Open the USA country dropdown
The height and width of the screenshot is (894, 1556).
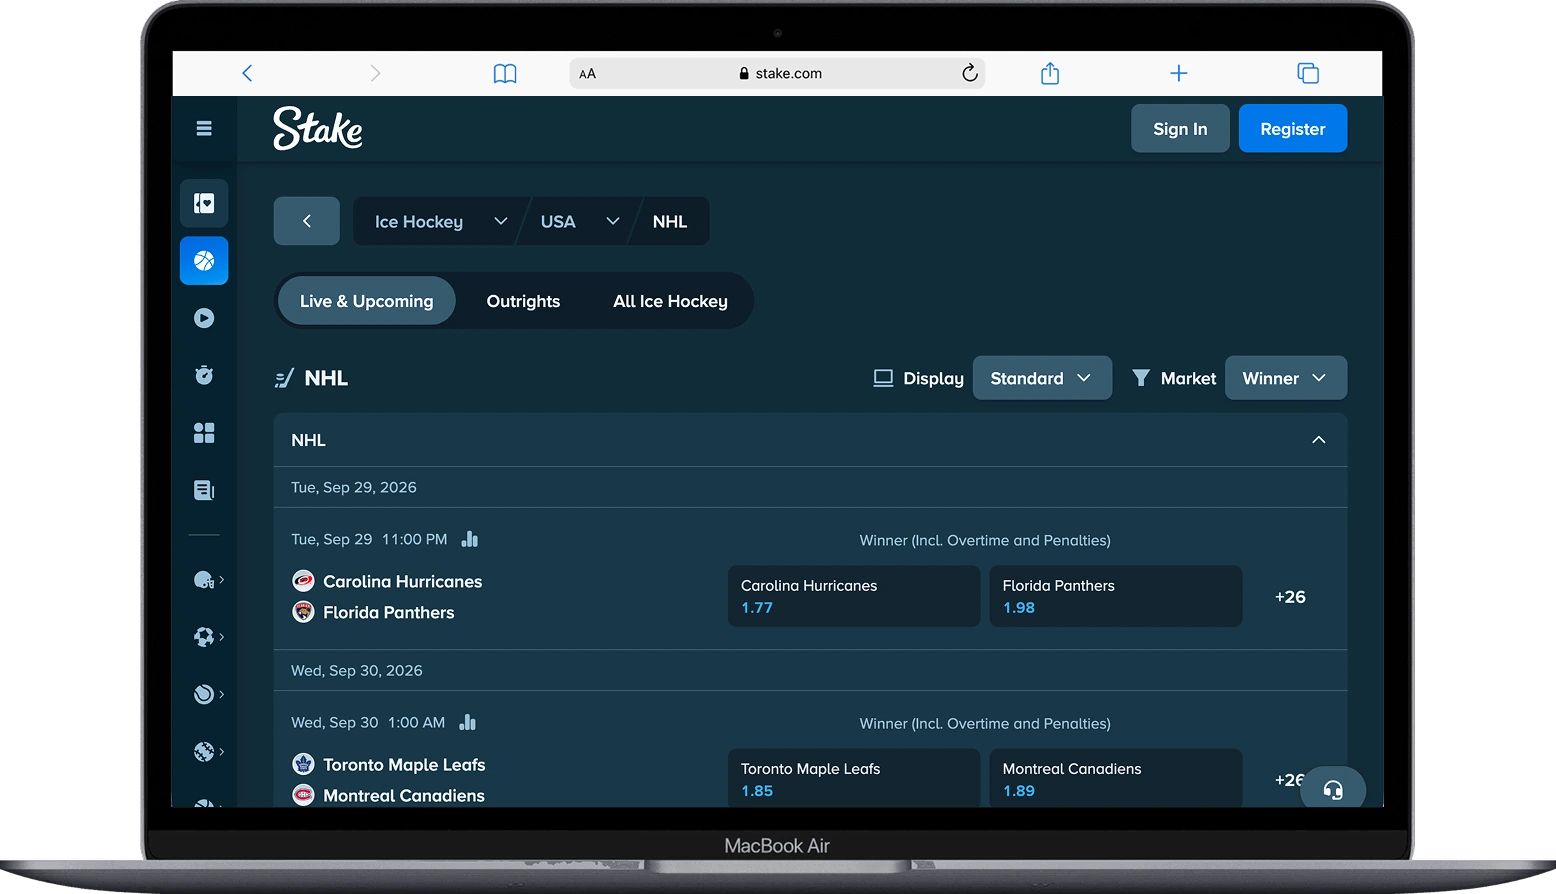[580, 221]
